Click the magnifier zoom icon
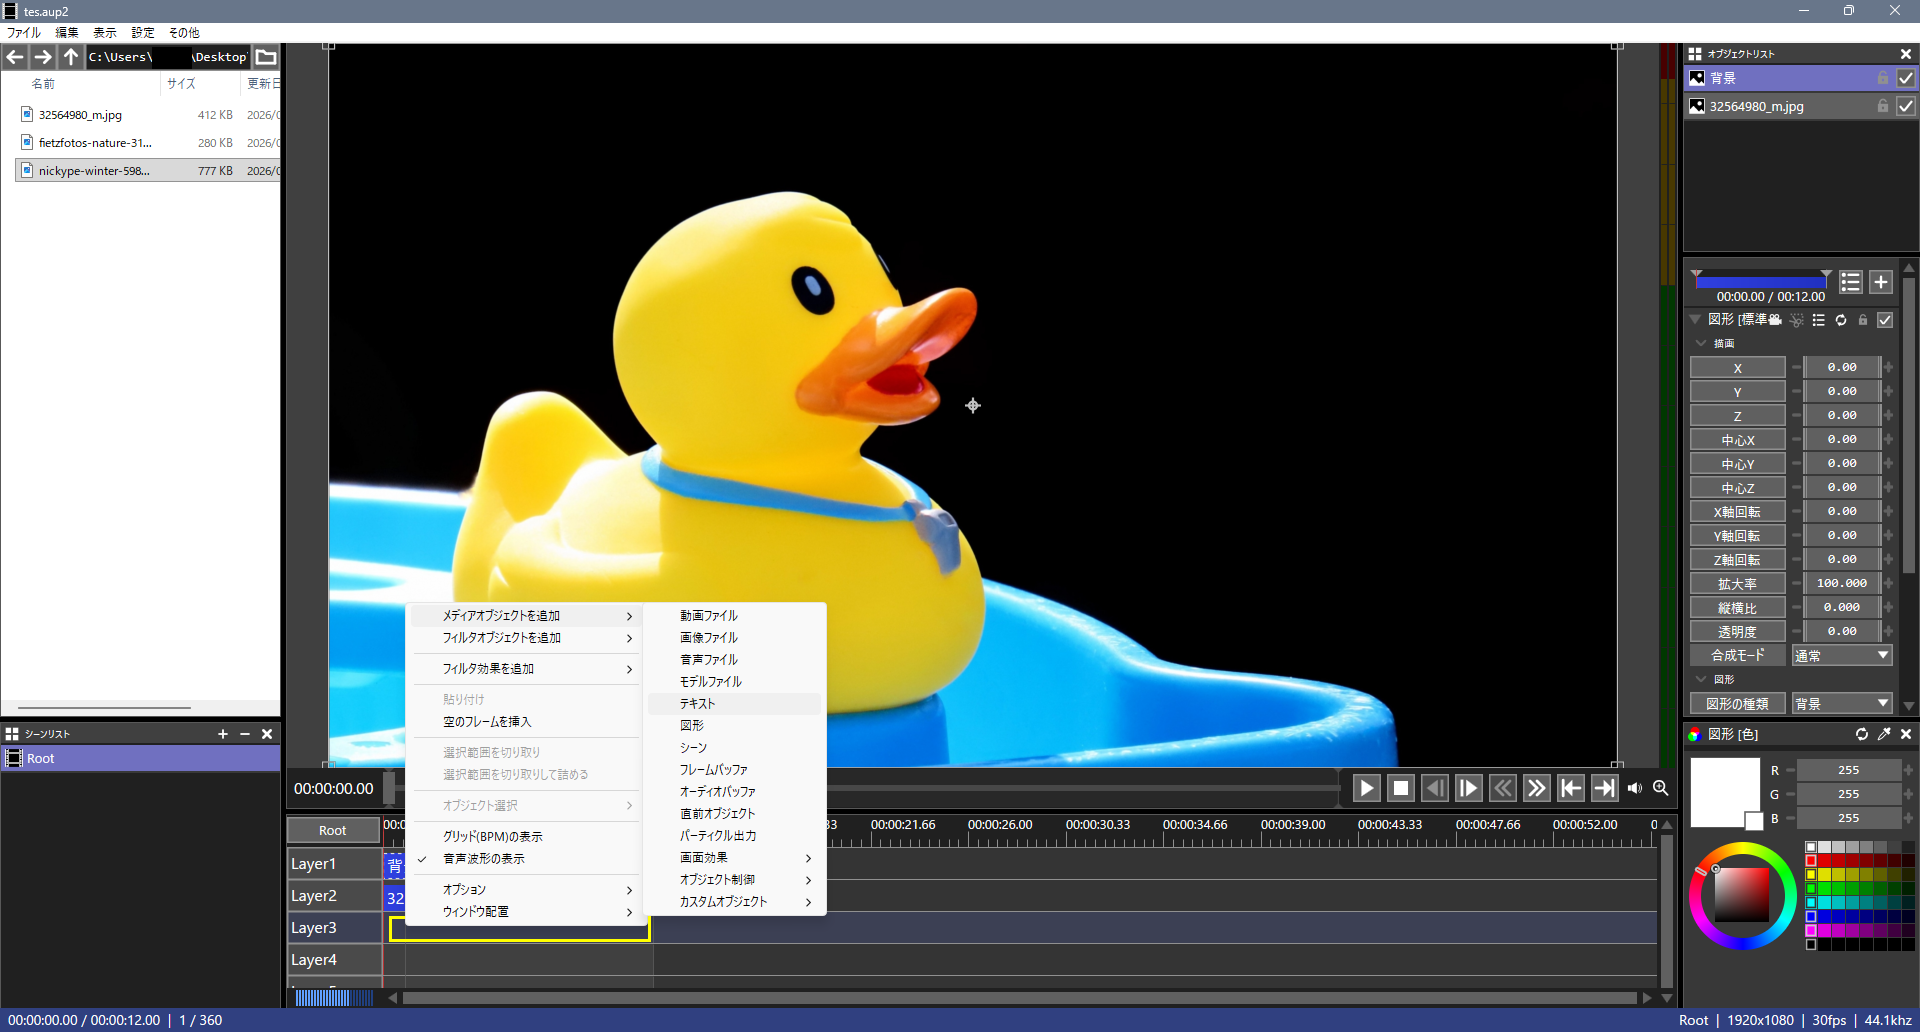This screenshot has width=1920, height=1032. click(x=1661, y=788)
